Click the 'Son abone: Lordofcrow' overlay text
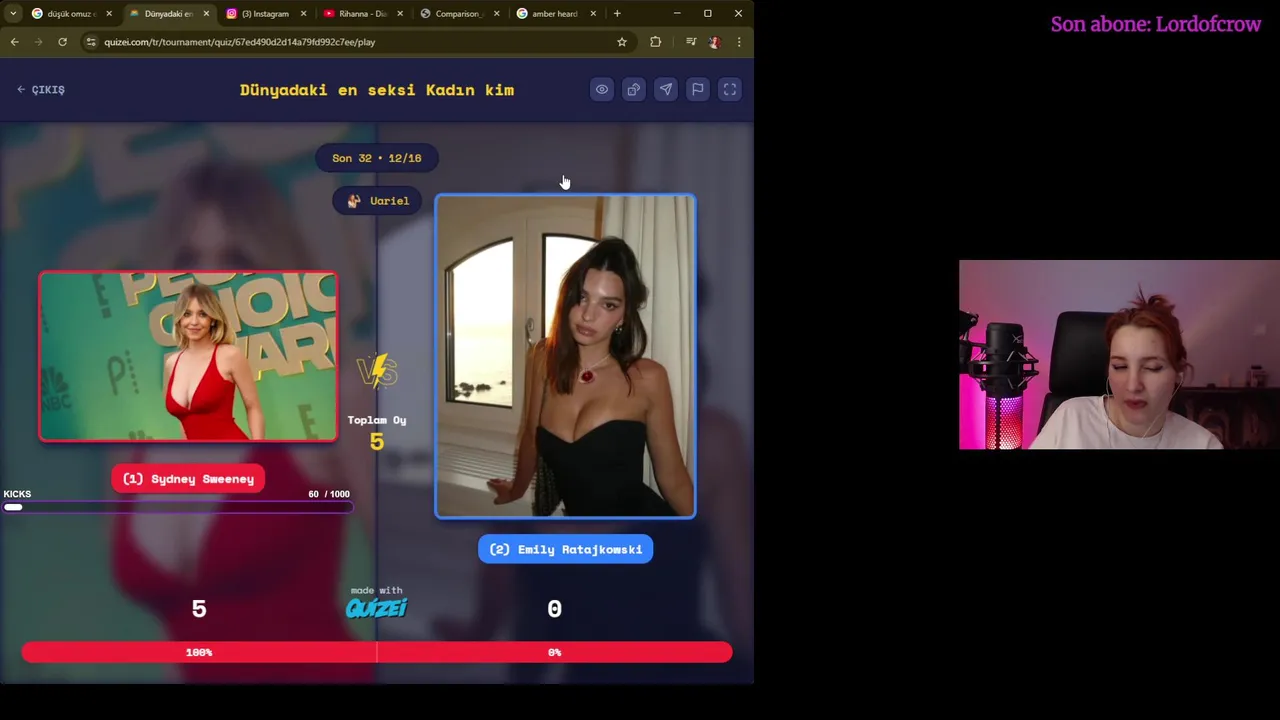Image resolution: width=1280 pixels, height=720 pixels. coord(1156,24)
